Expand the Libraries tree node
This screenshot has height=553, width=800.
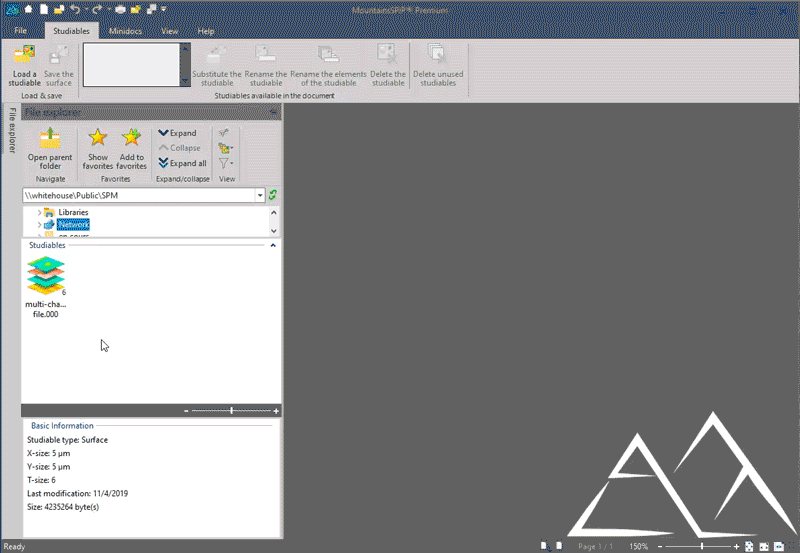39,212
